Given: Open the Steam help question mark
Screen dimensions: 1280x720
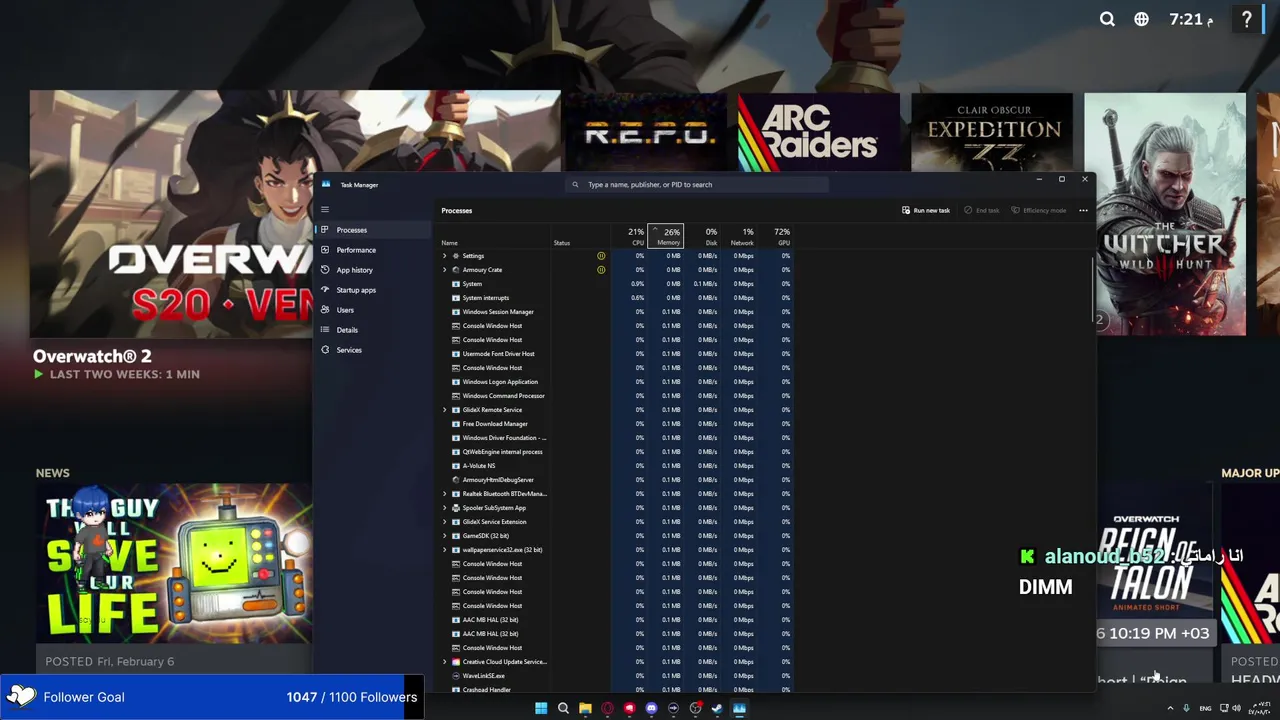Looking at the screenshot, I should pos(1247,19).
